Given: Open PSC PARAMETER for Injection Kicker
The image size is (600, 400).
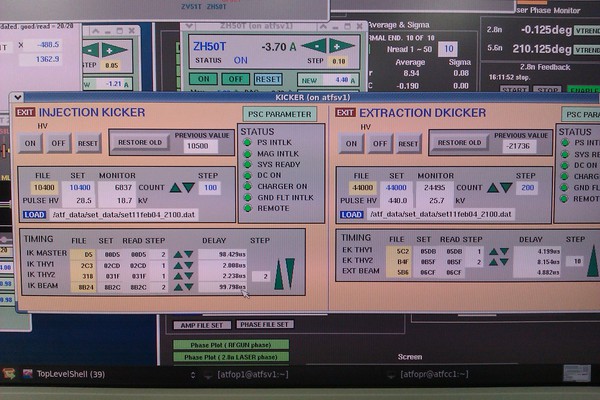Looking at the screenshot, I should [280, 114].
